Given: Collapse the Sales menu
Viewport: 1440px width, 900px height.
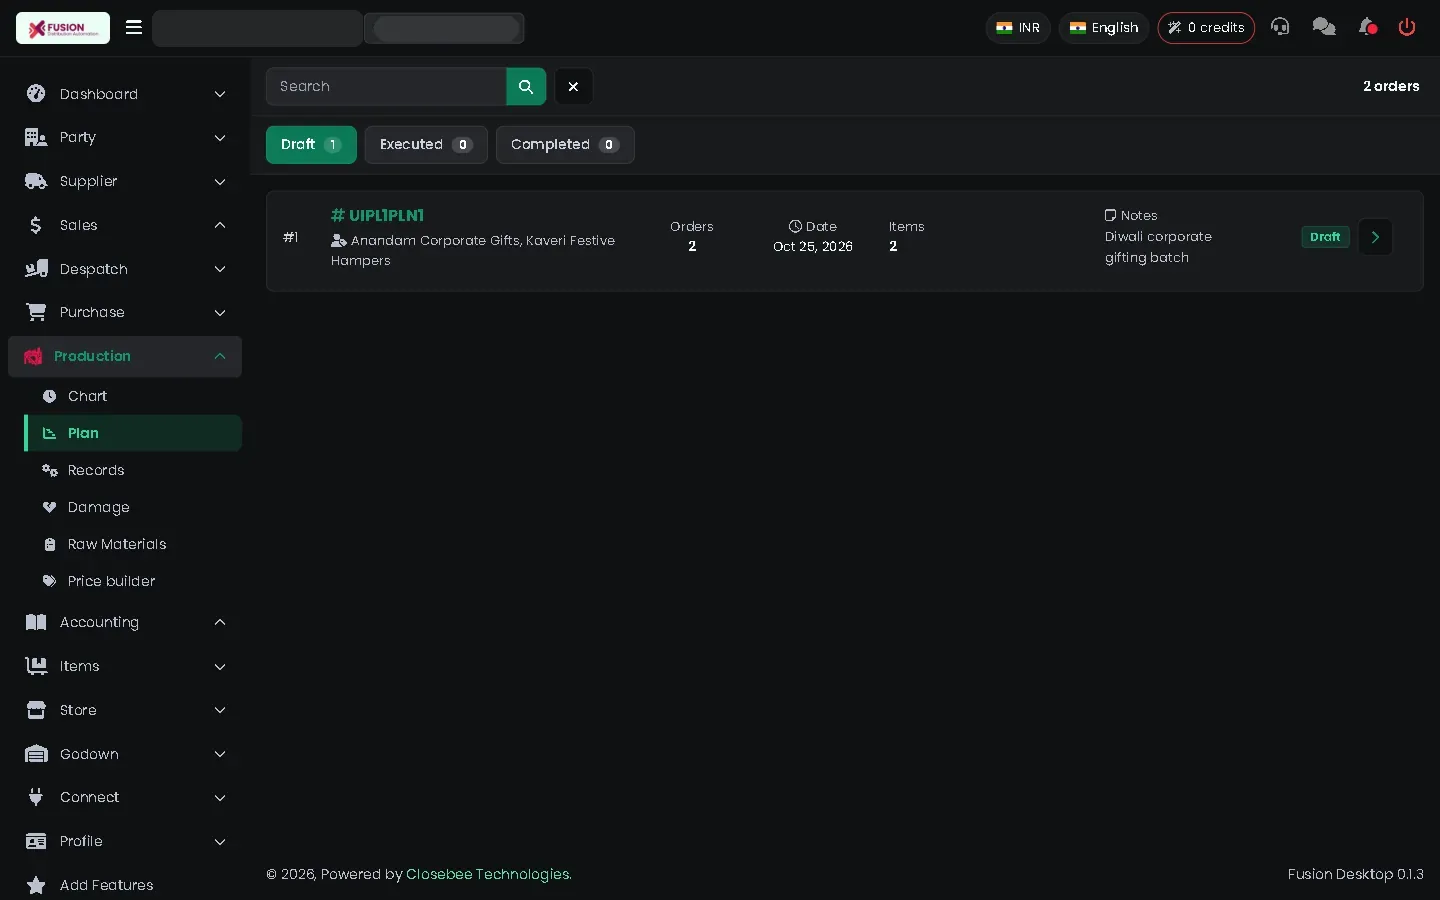Looking at the screenshot, I should 125,225.
